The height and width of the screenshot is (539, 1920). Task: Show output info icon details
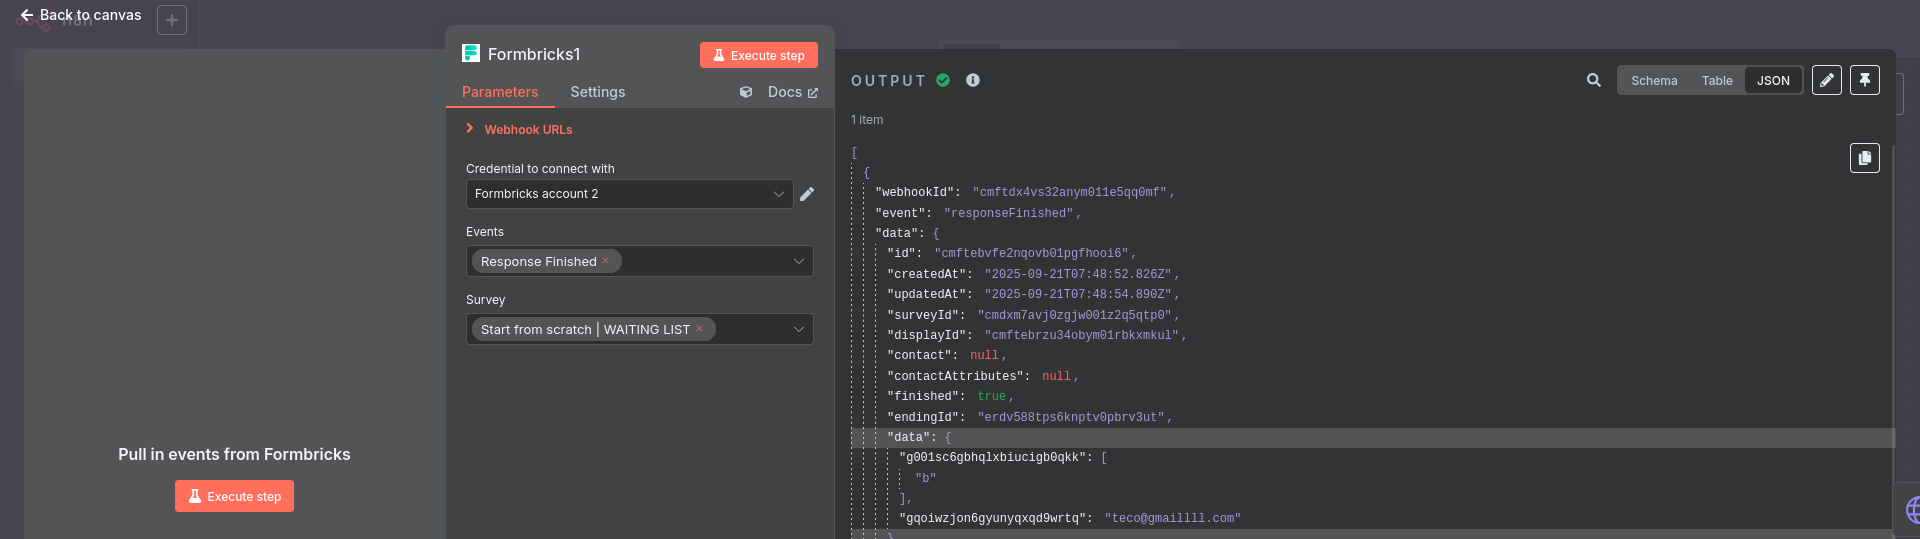pyautogui.click(x=973, y=80)
